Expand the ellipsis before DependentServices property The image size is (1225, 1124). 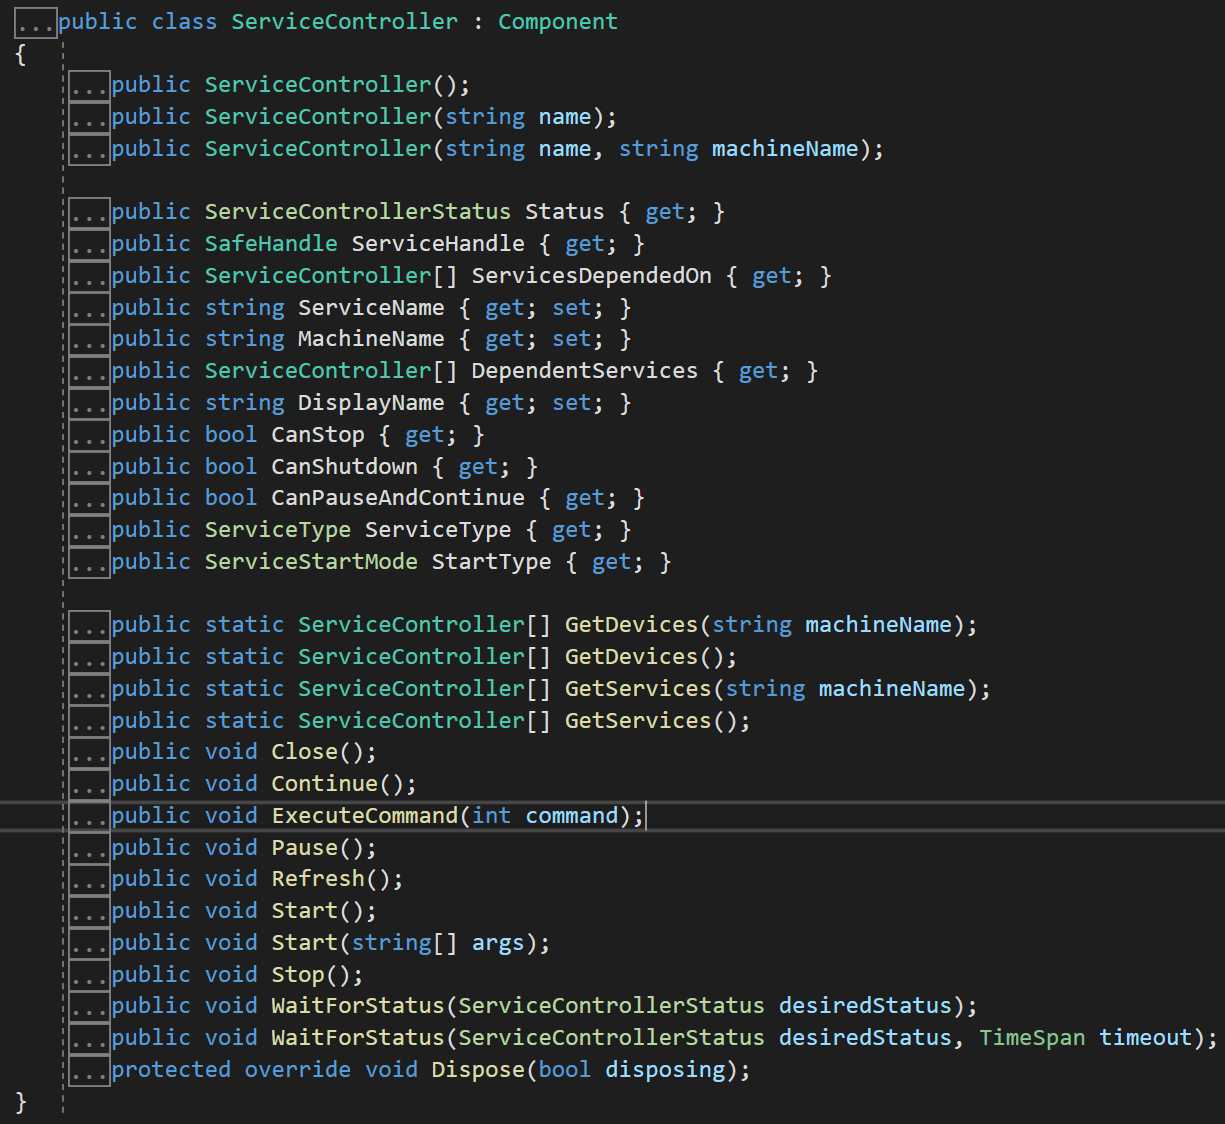pos(90,372)
